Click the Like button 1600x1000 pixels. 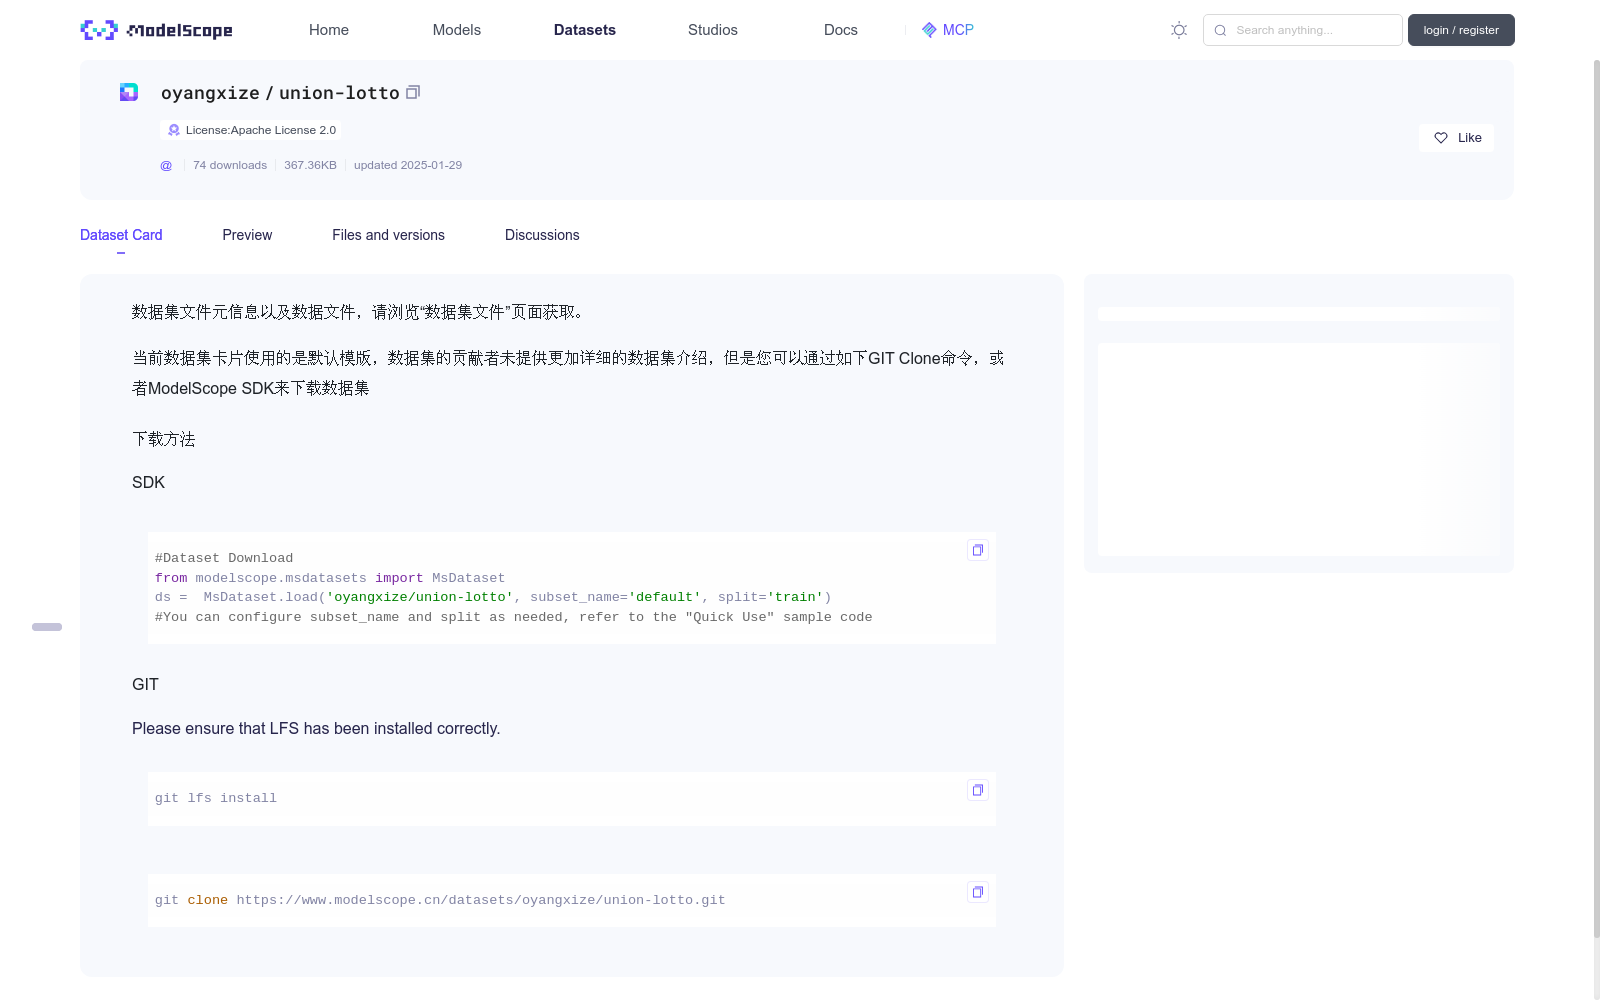[x=1456, y=138]
